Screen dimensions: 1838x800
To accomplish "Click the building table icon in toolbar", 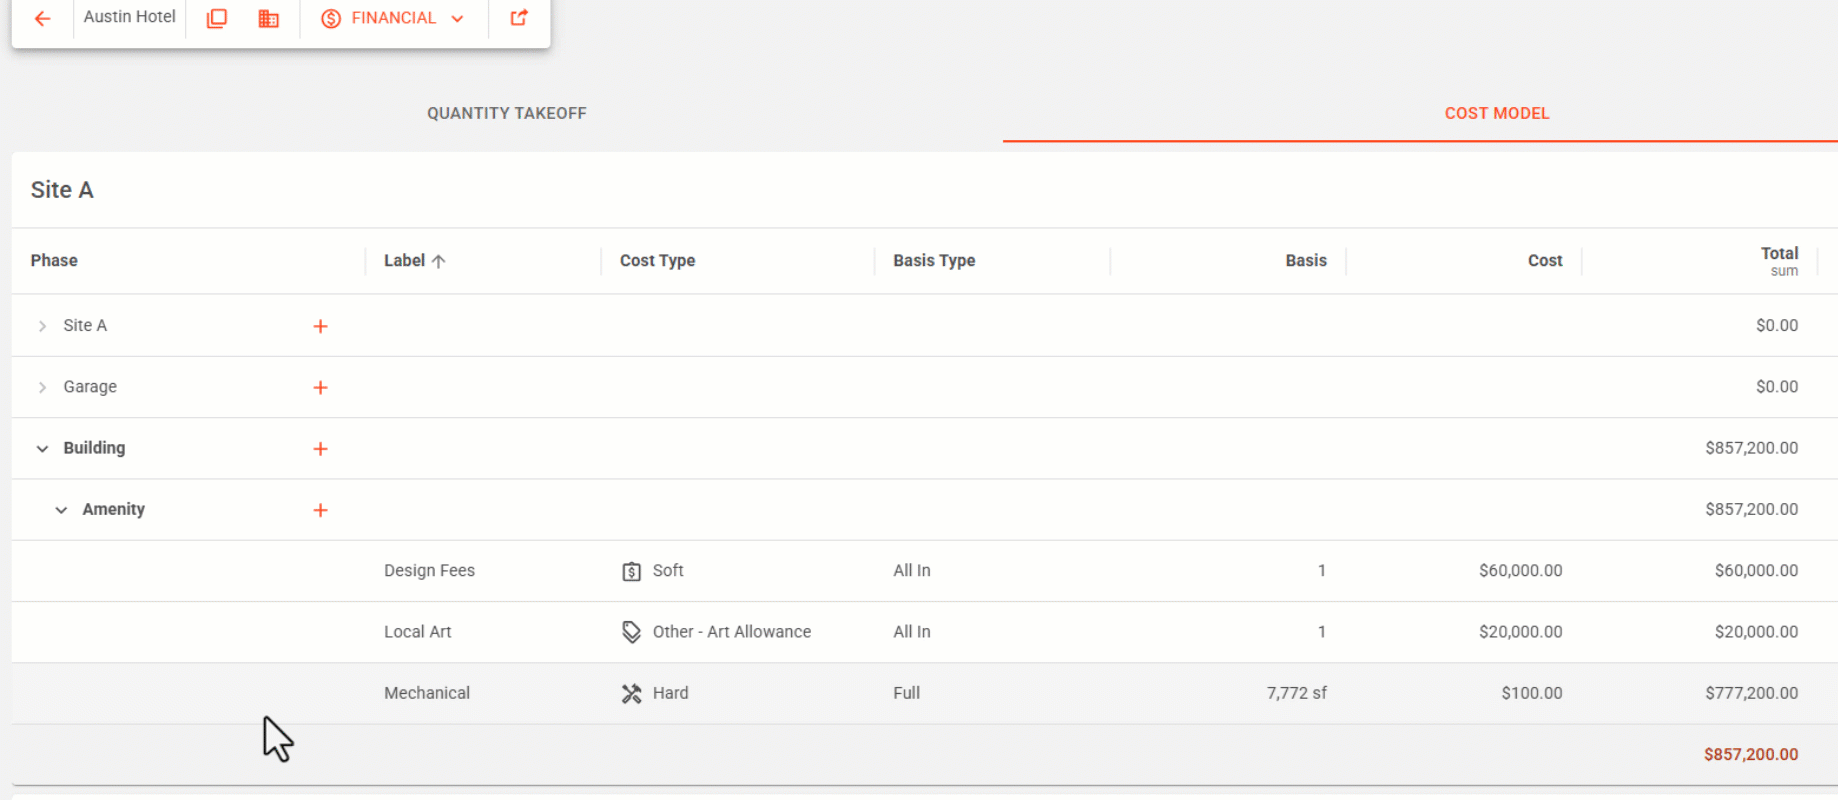I will click(268, 18).
